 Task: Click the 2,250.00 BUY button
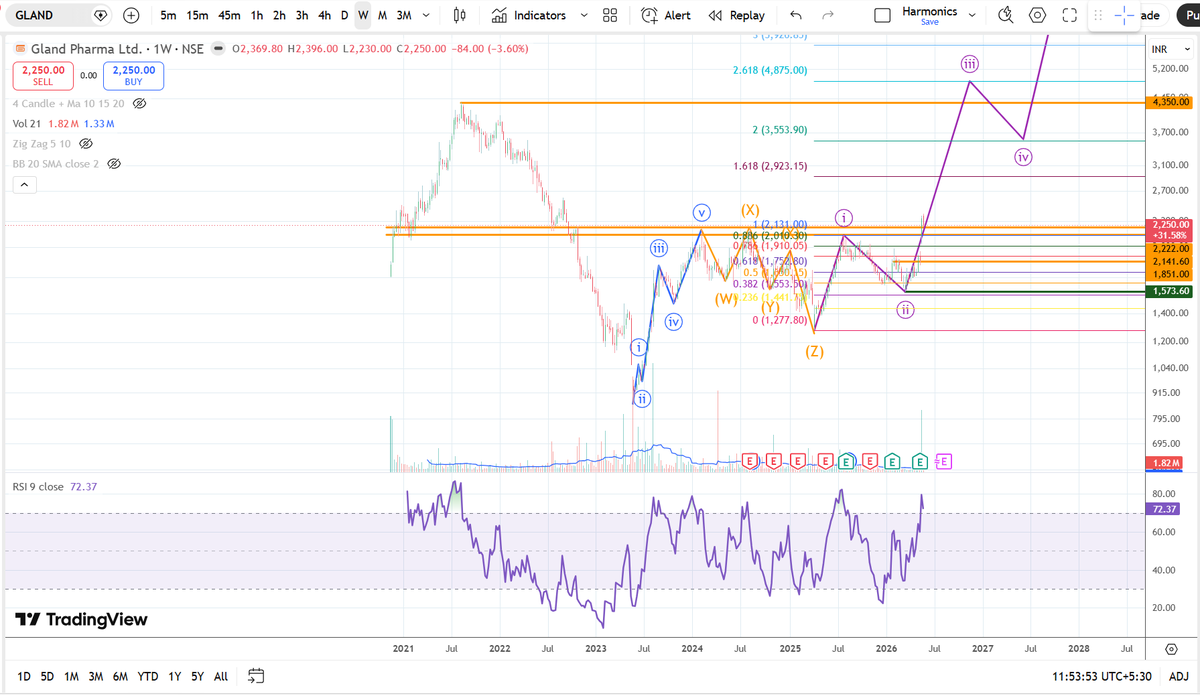coord(133,76)
